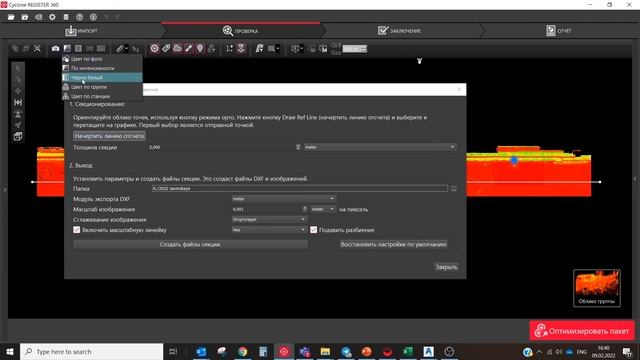Click the helmet-shaped toolbar icon

coord(259,49)
